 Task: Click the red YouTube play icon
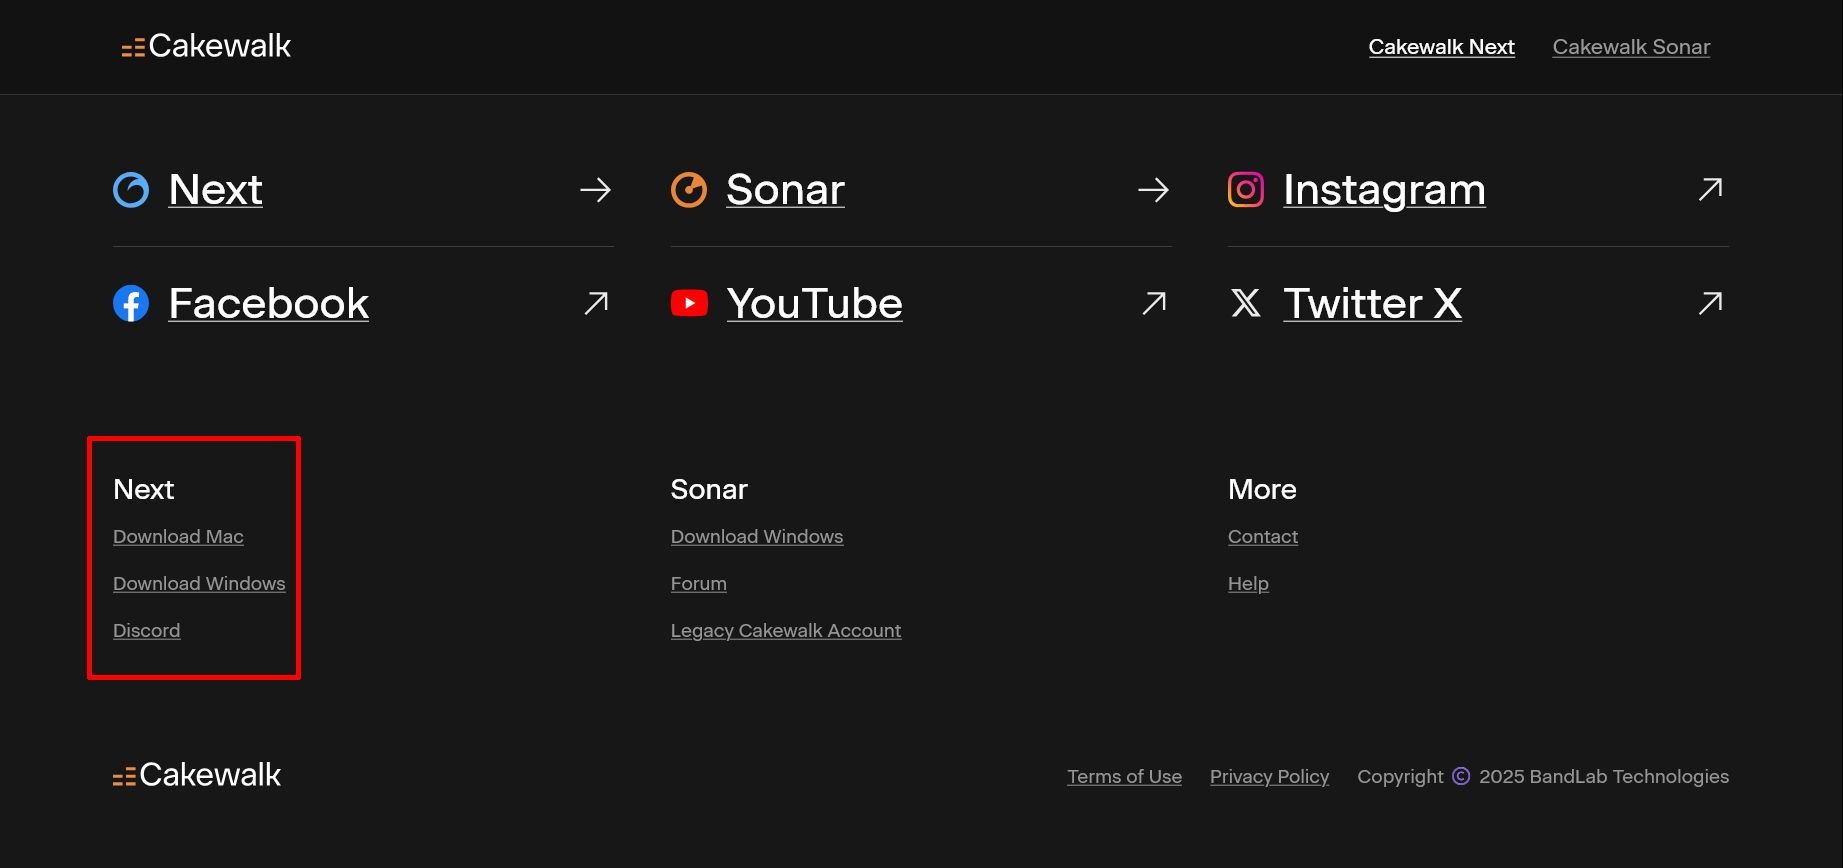[689, 303]
